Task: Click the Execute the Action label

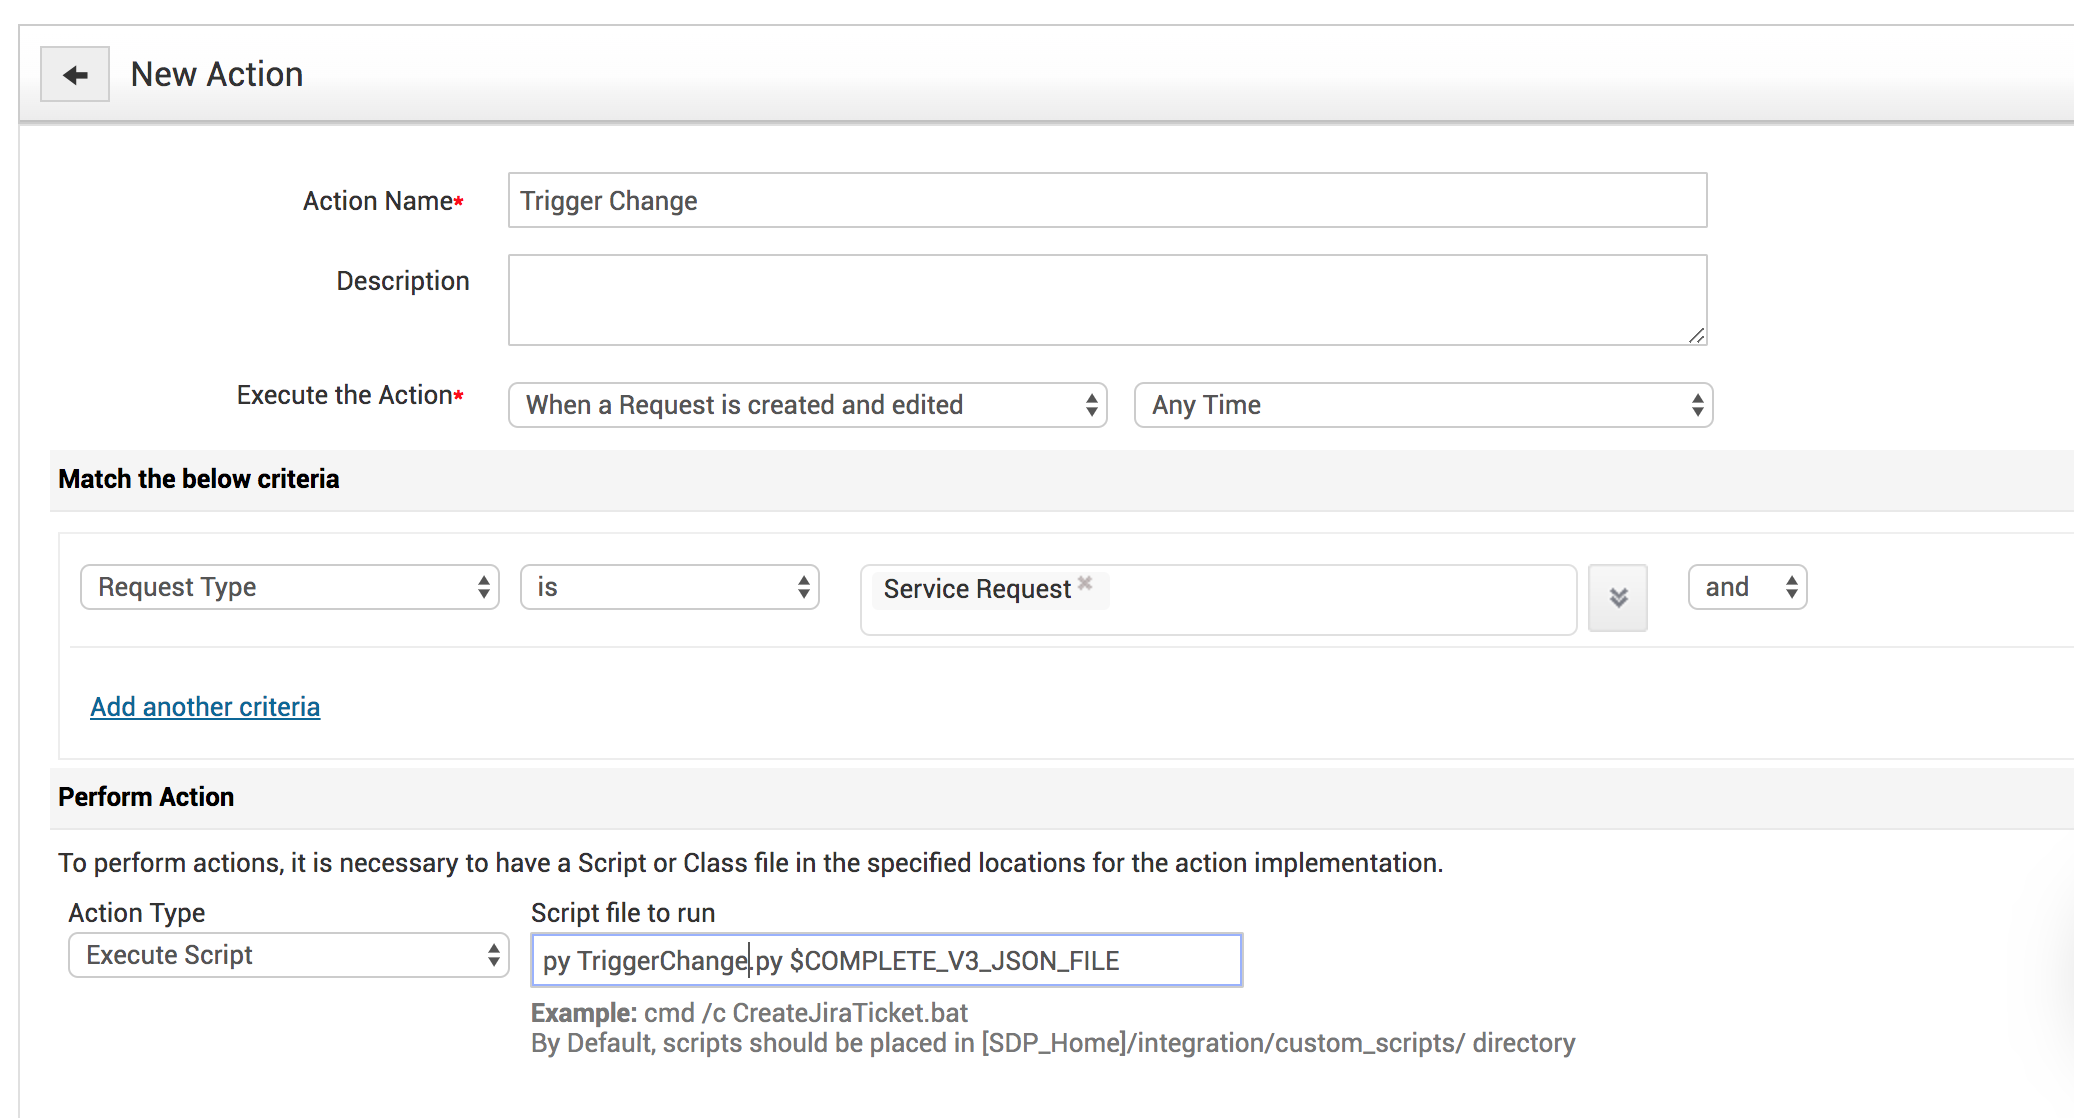Action: 345,395
